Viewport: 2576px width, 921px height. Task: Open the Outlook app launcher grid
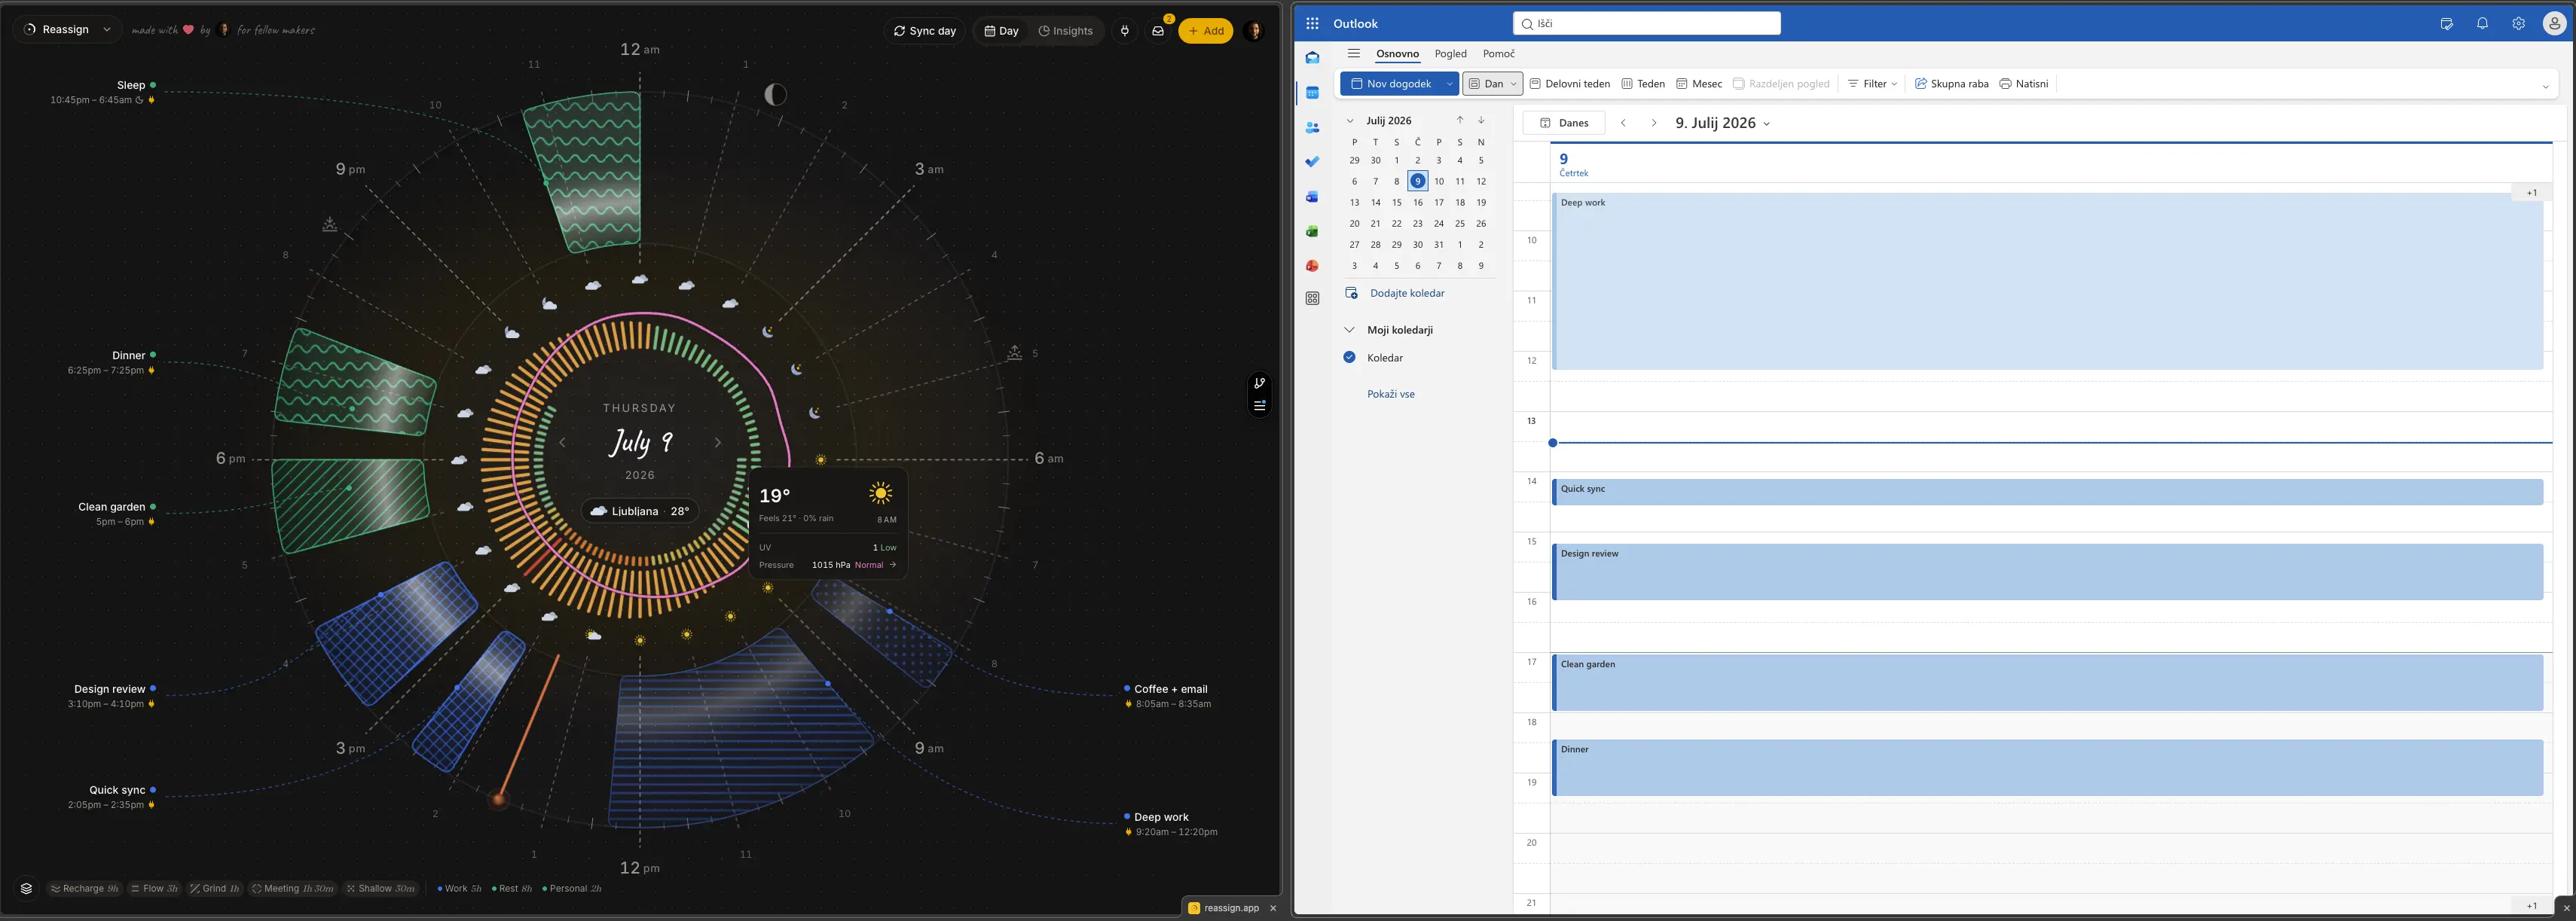coord(1312,23)
